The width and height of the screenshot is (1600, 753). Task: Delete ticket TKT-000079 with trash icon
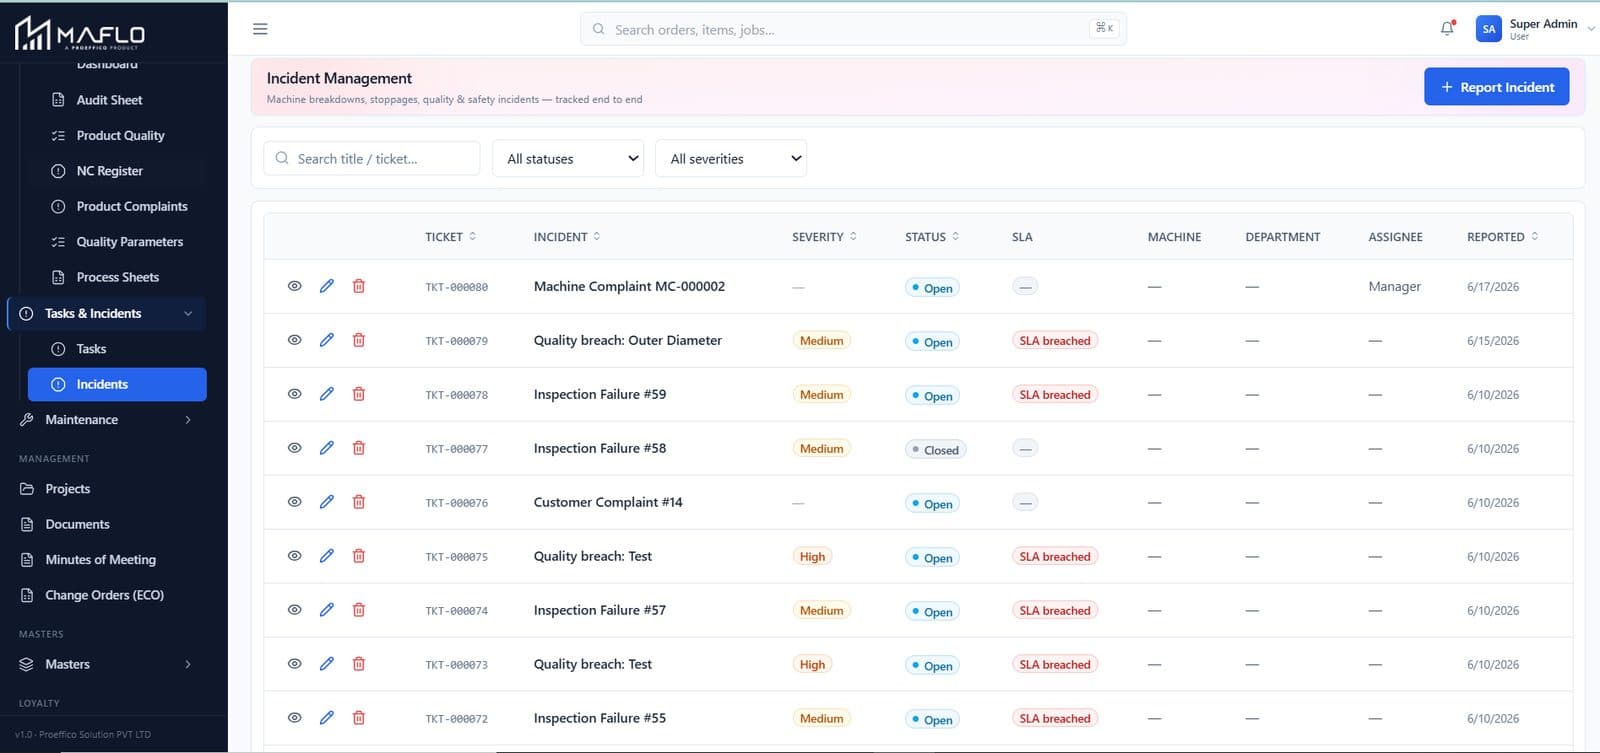[x=359, y=340]
